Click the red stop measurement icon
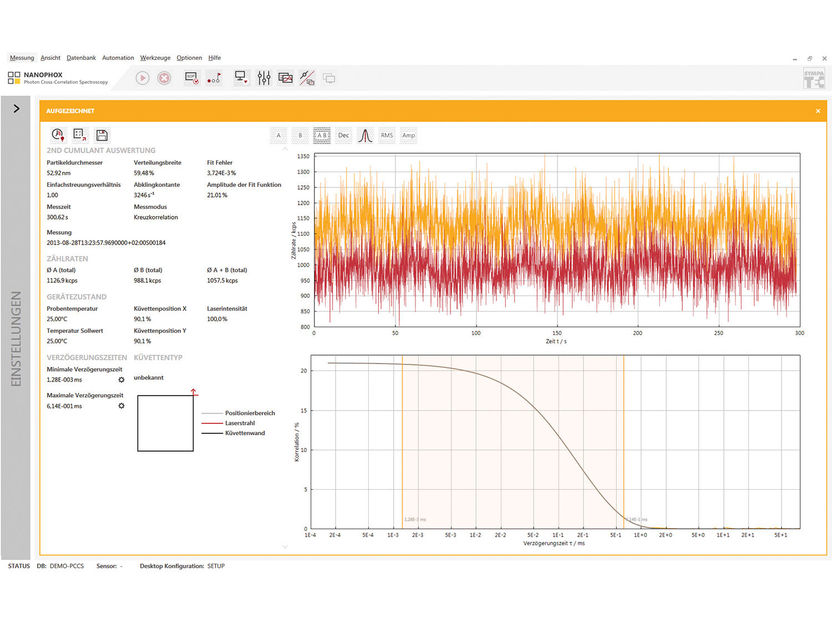This screenshot has height=624, width=832. pos(164,77)
